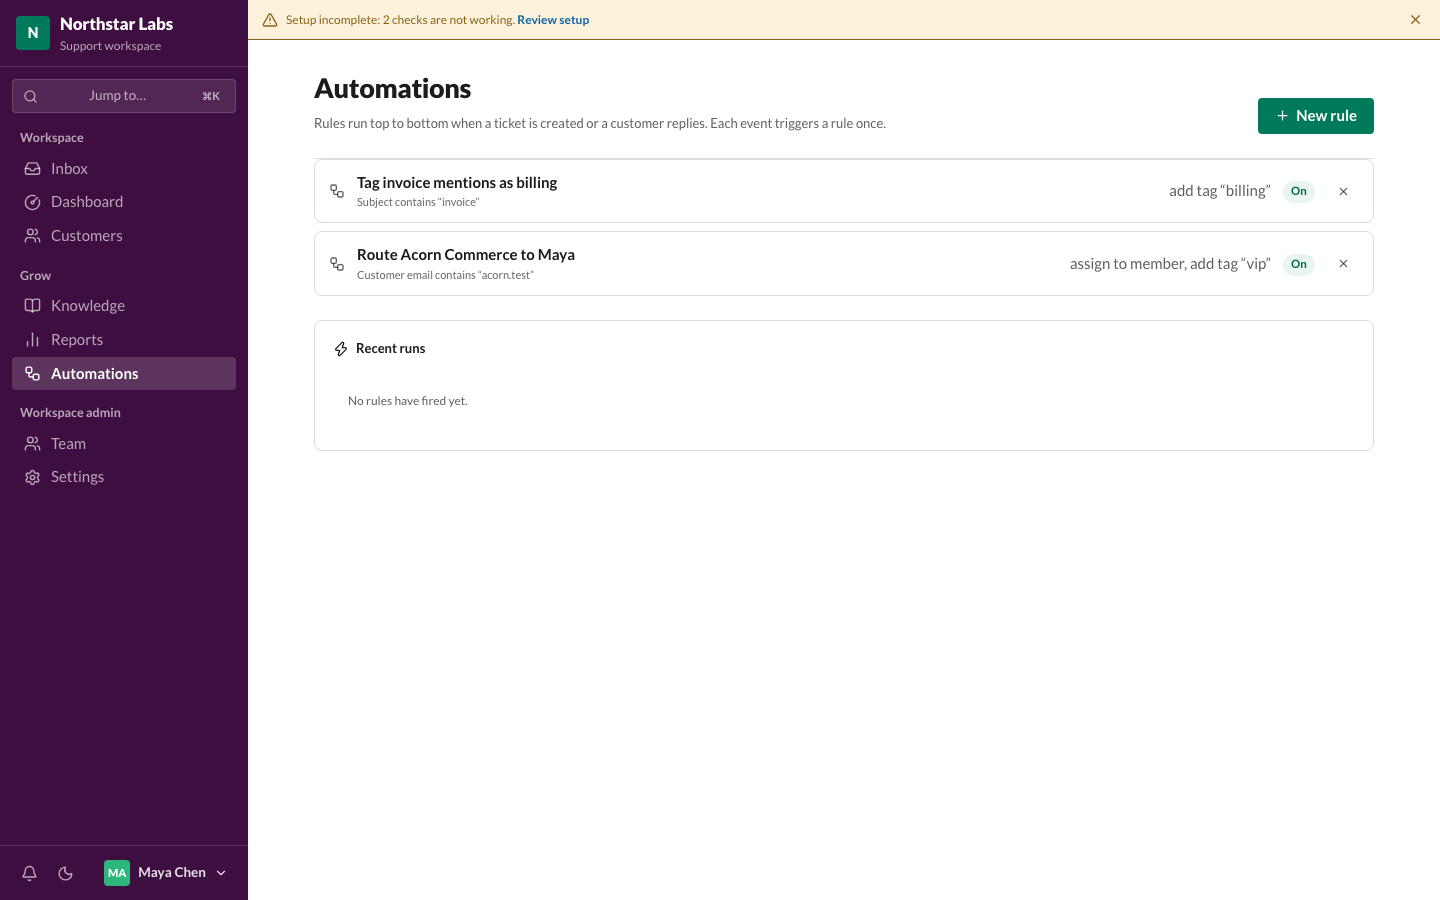Click the rule icon beside Tag invoice mentions
1440x900 pixels.
[337, 191]
